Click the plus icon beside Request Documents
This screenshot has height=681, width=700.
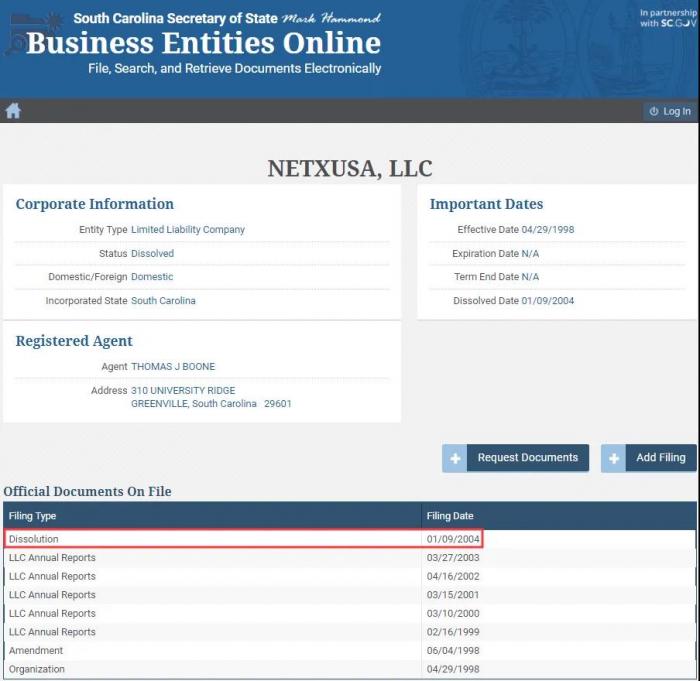click(x=455, y=458)
